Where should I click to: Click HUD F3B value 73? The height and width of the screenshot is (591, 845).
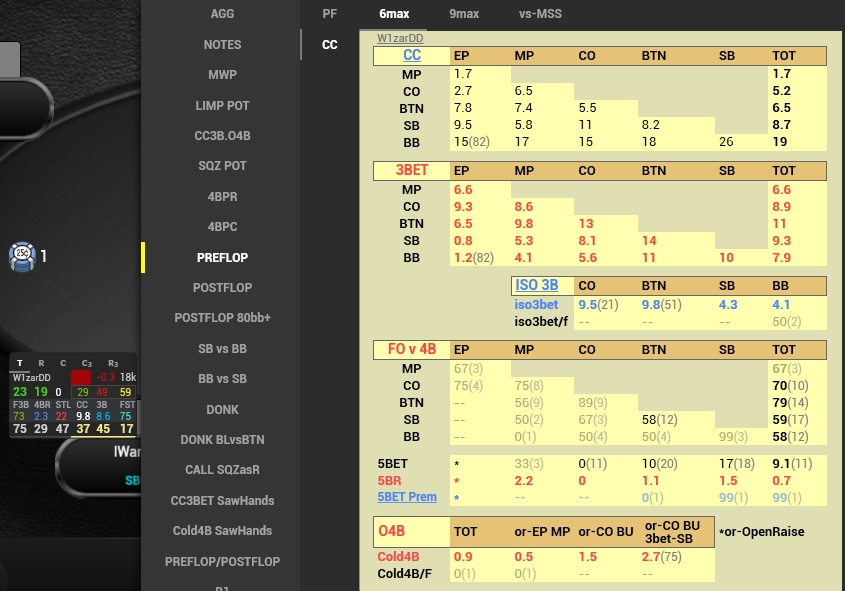19,416
